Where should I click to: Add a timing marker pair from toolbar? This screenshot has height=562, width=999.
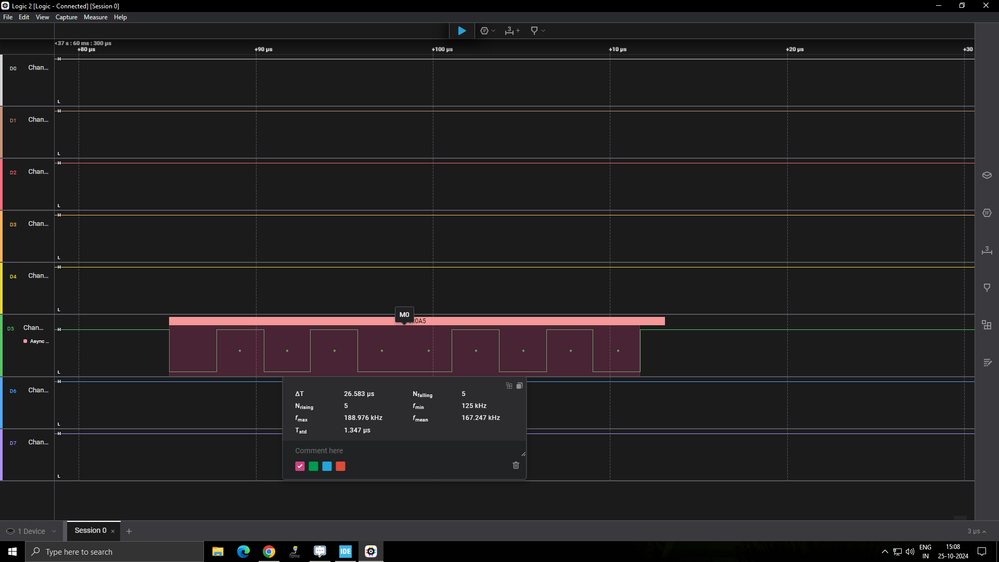point(510,31)
